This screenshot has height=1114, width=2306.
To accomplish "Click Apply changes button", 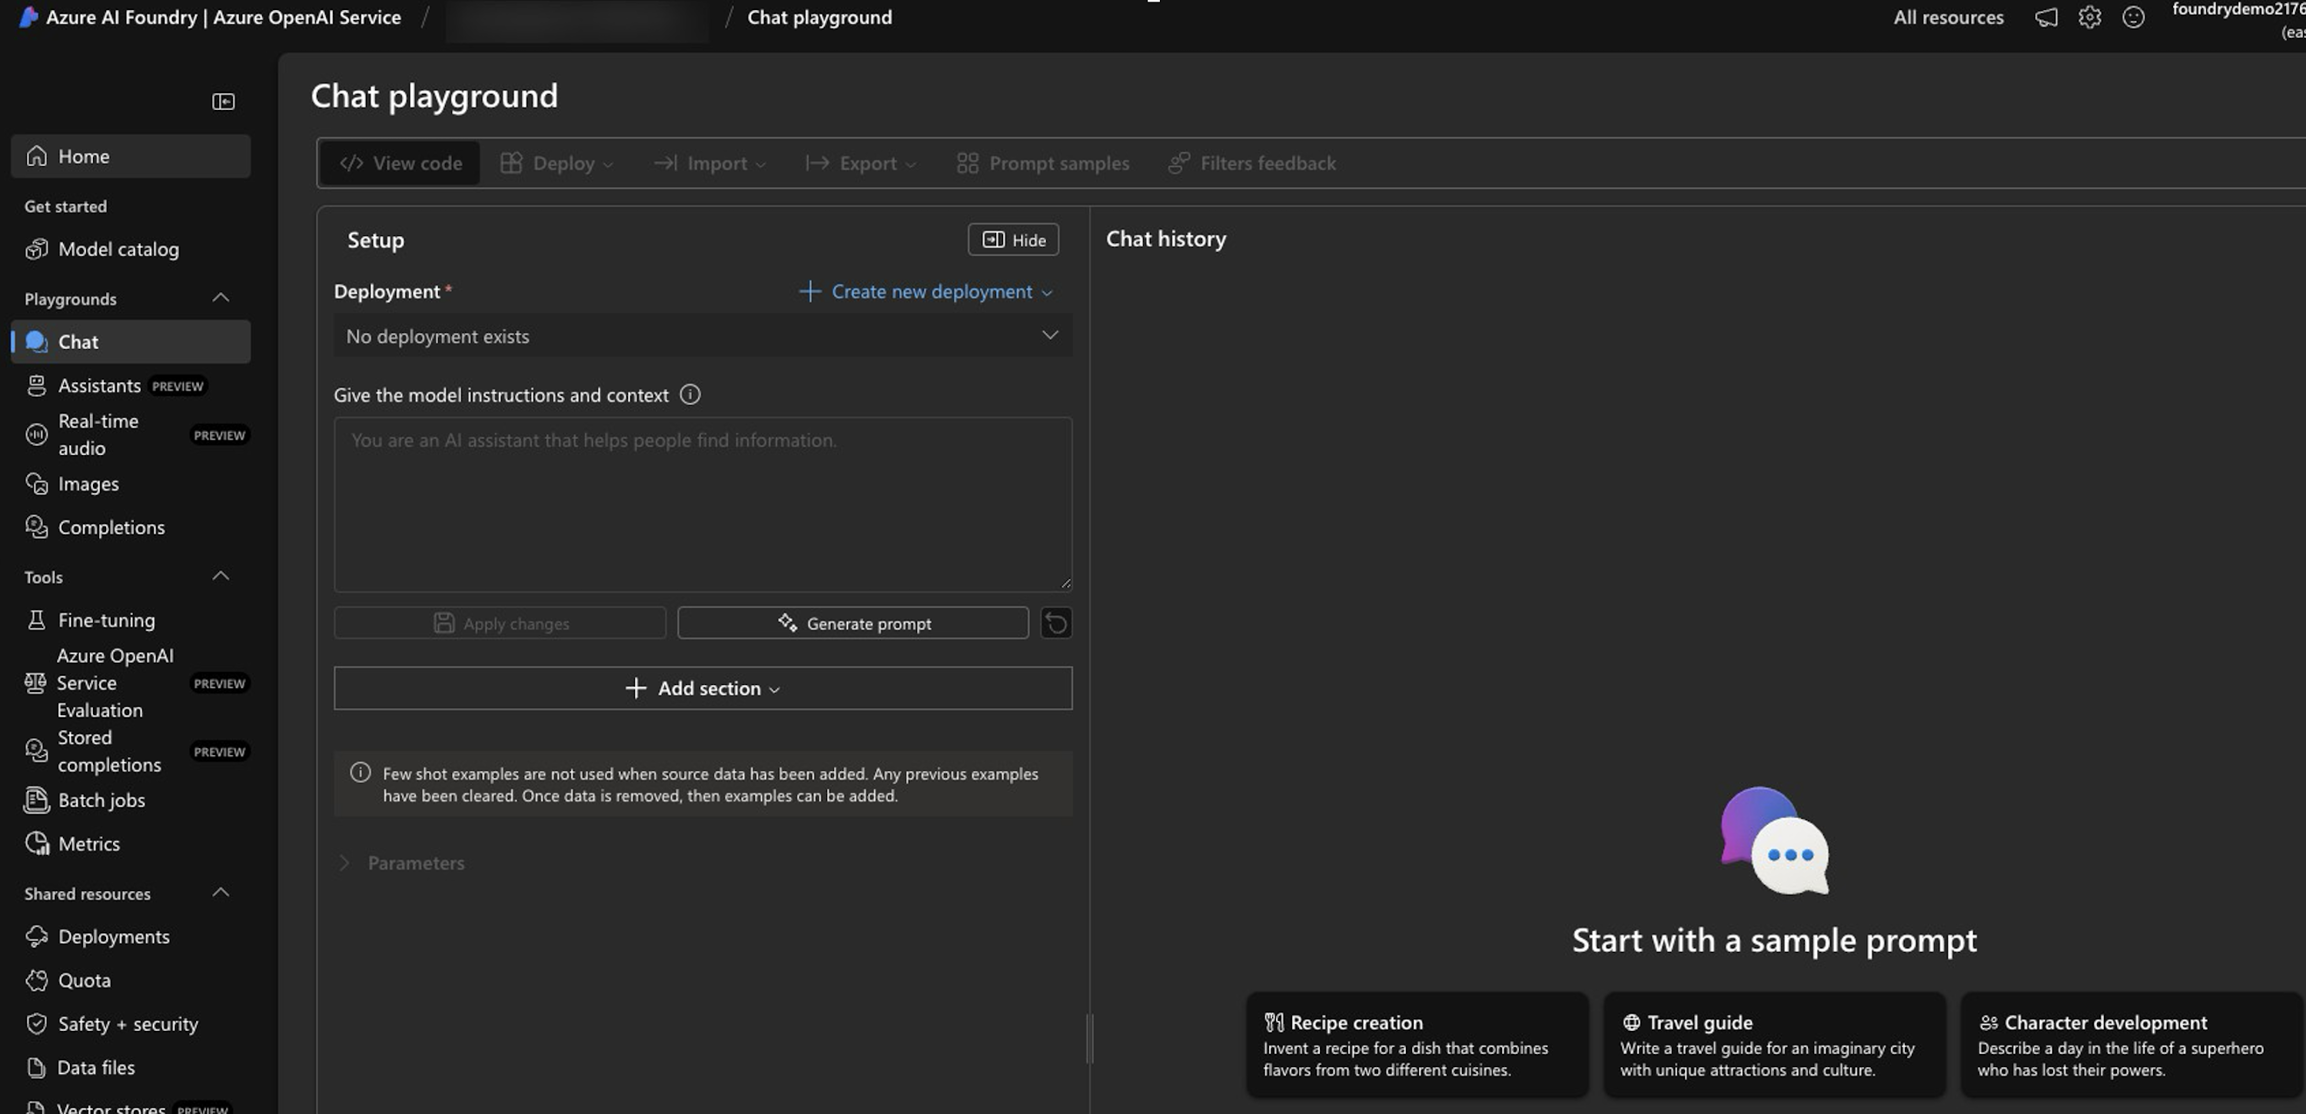I will [x=500, y=623].
